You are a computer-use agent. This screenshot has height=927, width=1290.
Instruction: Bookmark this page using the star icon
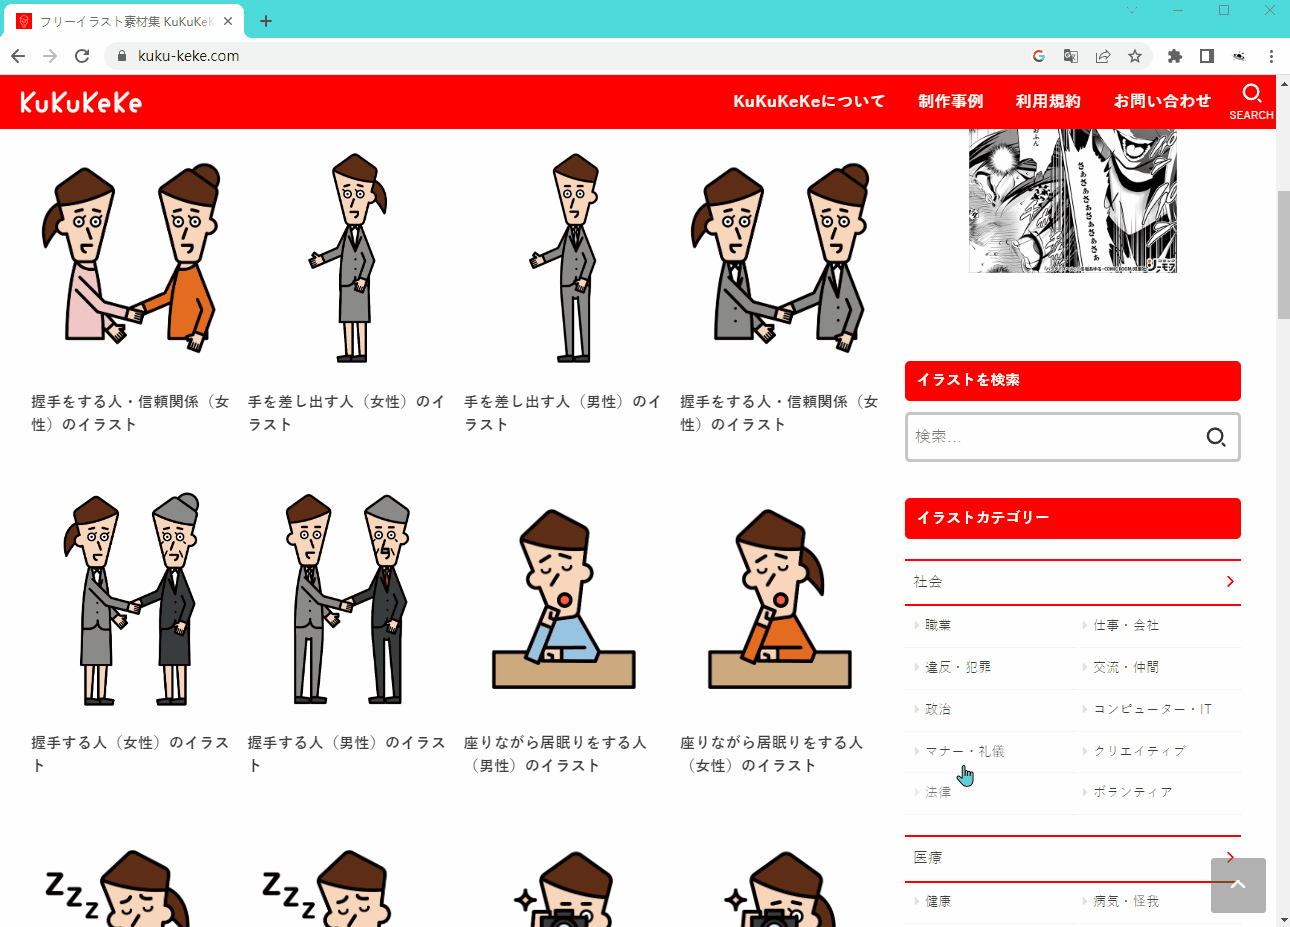click(x=1135, y=56)
